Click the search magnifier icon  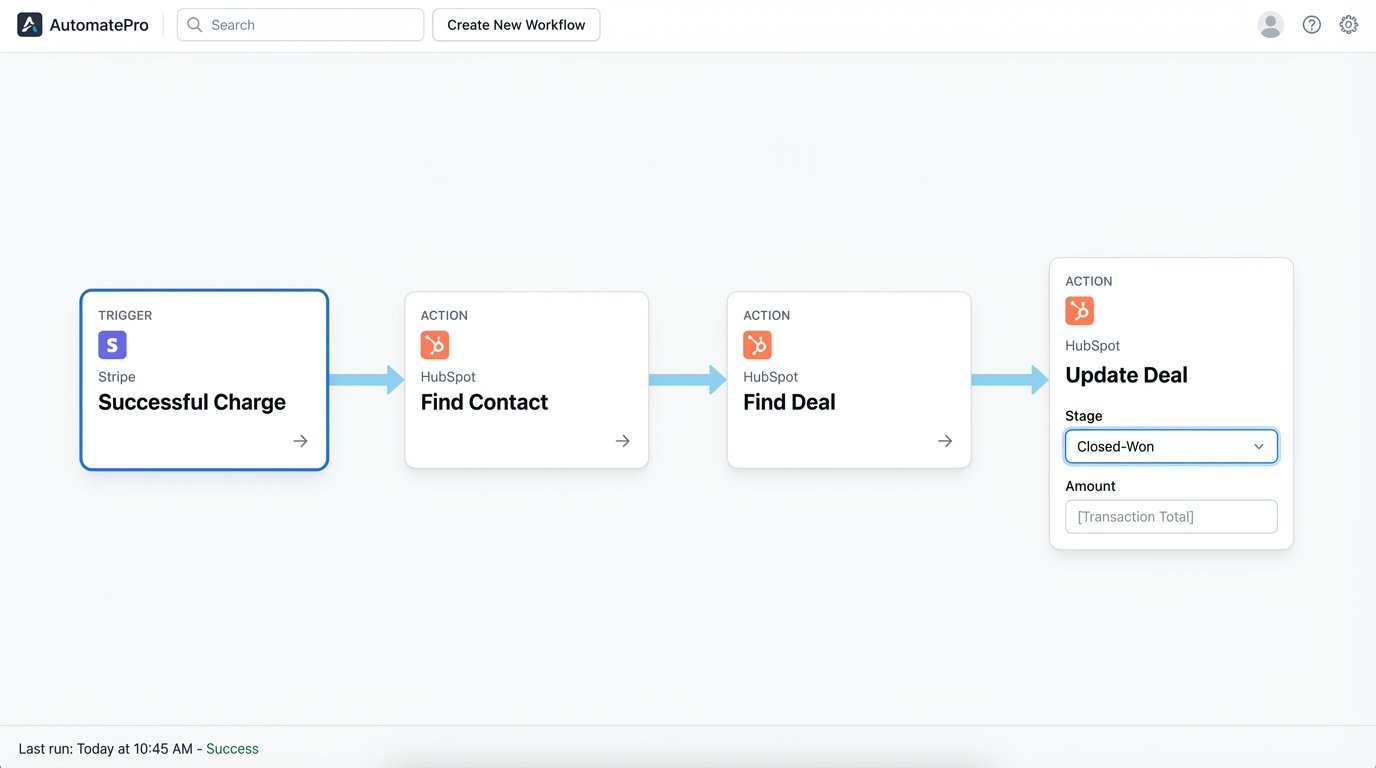pyautogui.click(x=194, y=24)
